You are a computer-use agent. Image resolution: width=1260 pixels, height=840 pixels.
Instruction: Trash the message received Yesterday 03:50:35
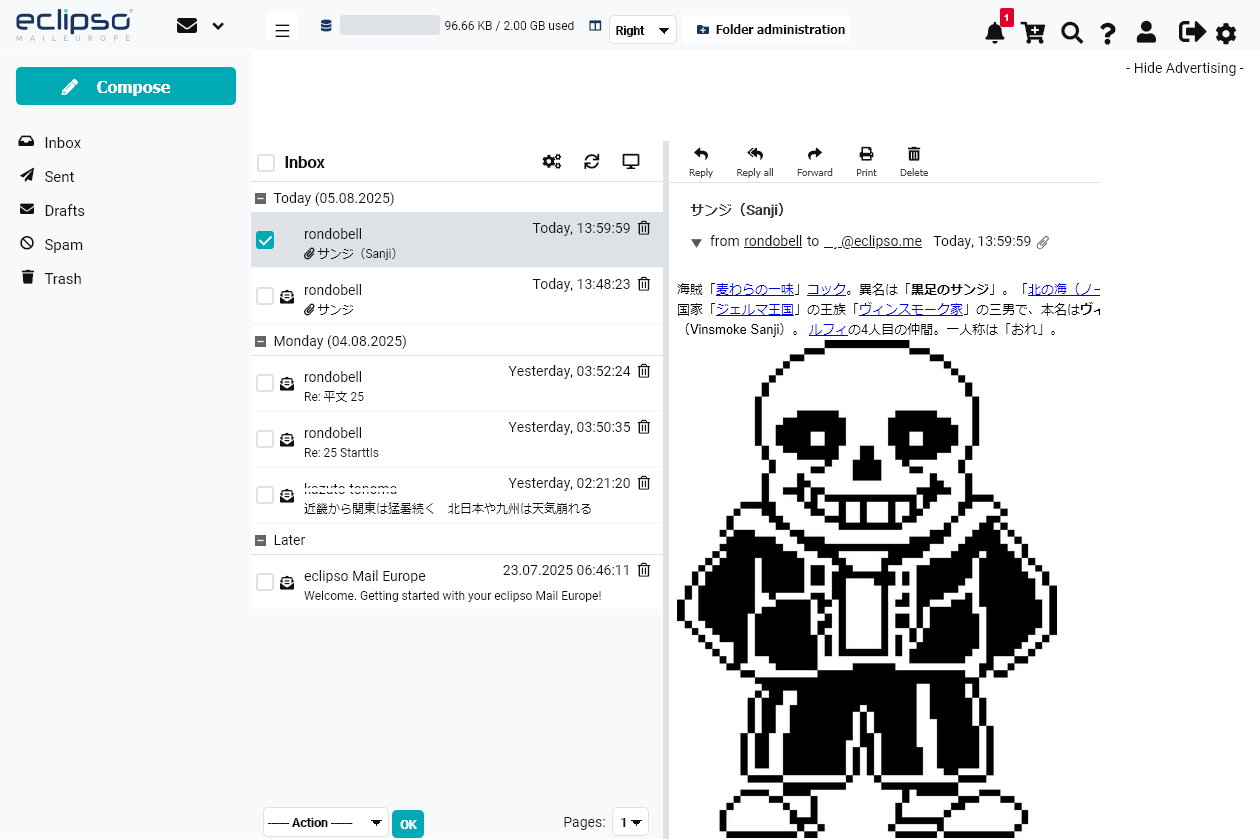point(644,427)
